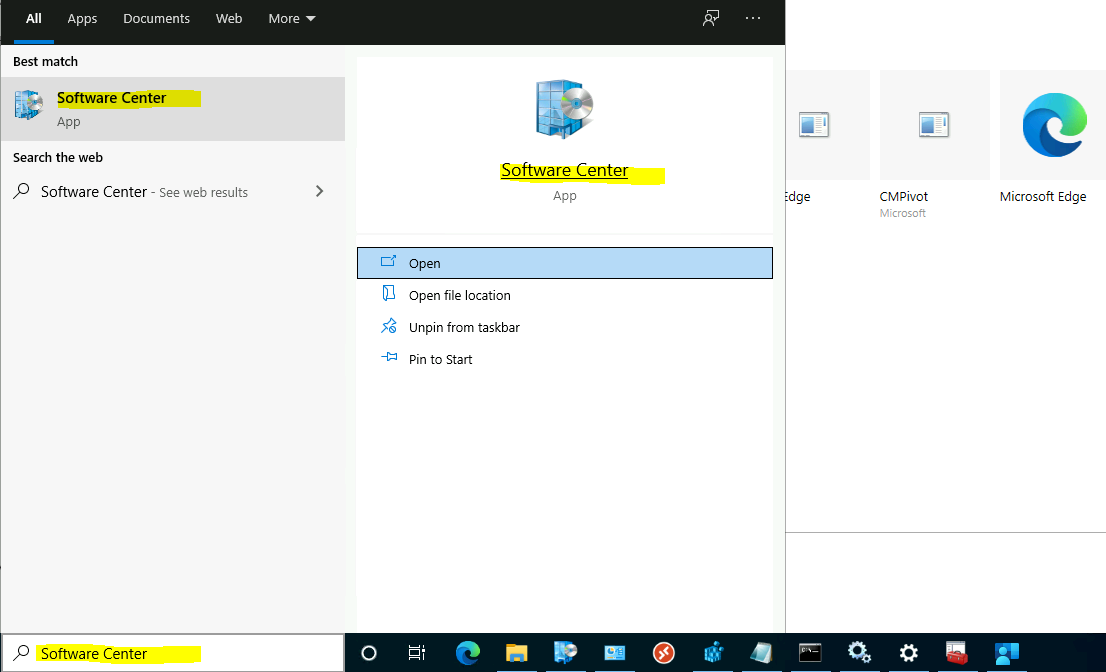
Task: Open Cortana circle on taskbar
Action: 368,653
